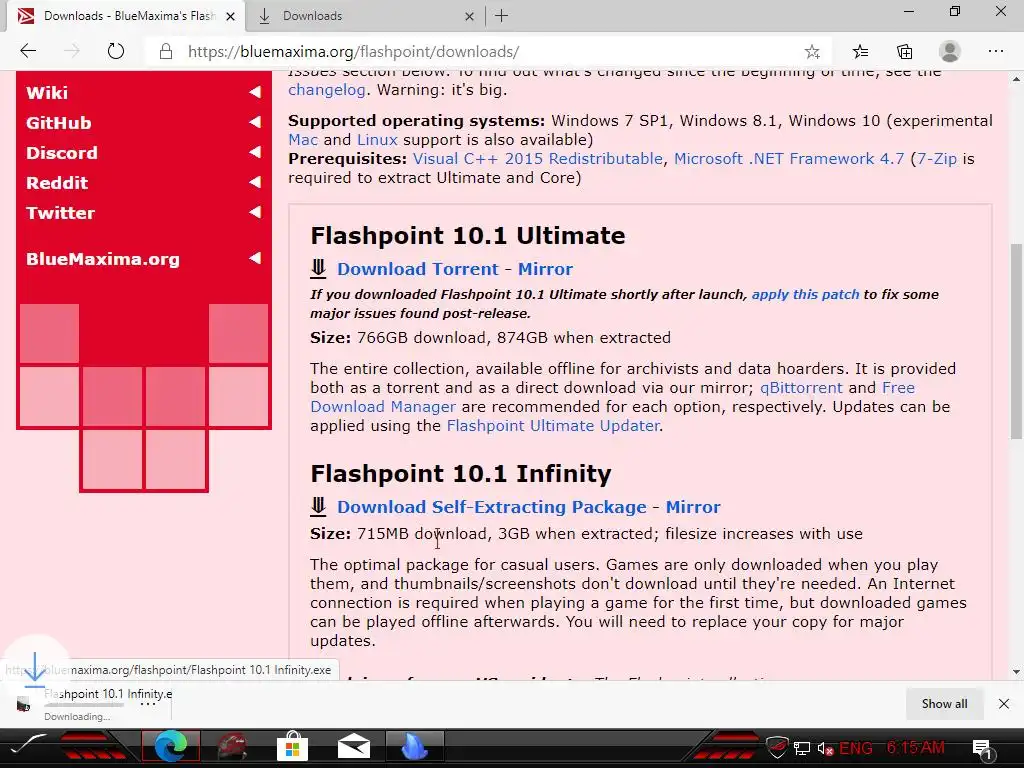Image resolution: width=1024 pixels, height=768 pixels.
Task: Click the disabled forward arrow
Action: point(72,51)
